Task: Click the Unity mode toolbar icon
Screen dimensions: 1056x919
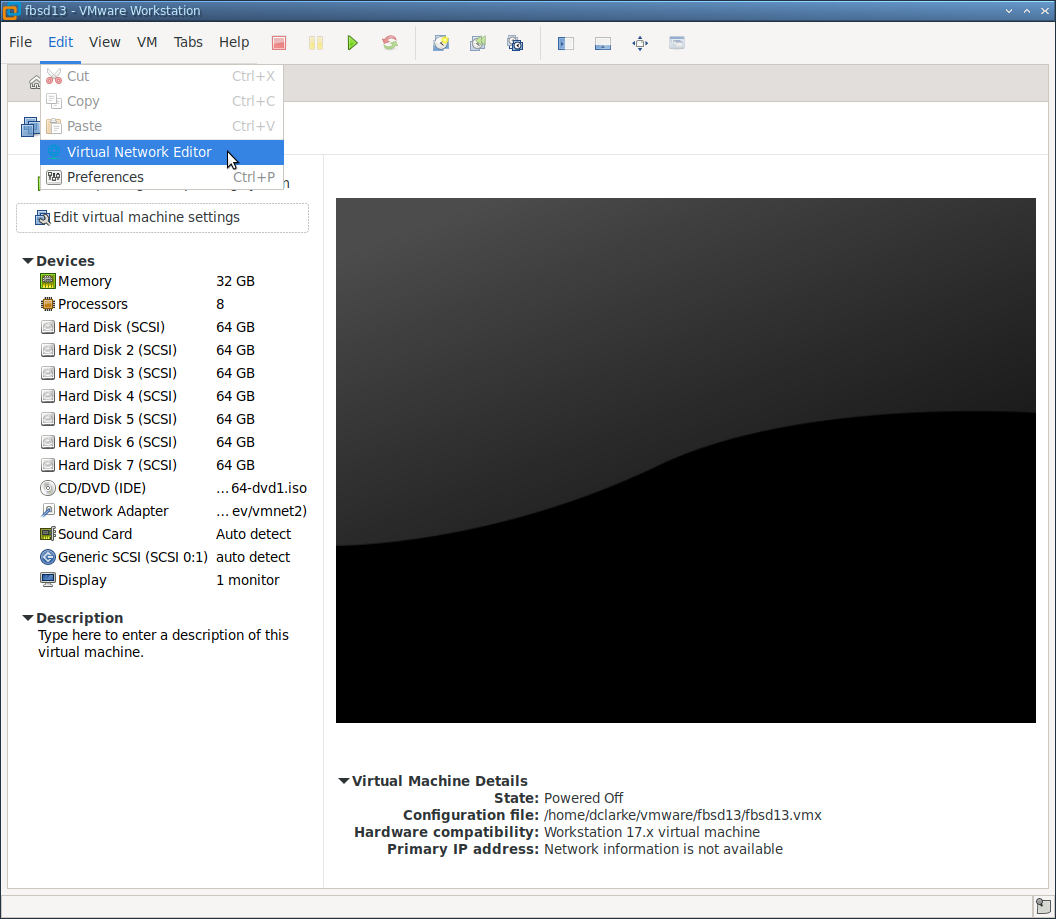Action: (x=677, y=43)
